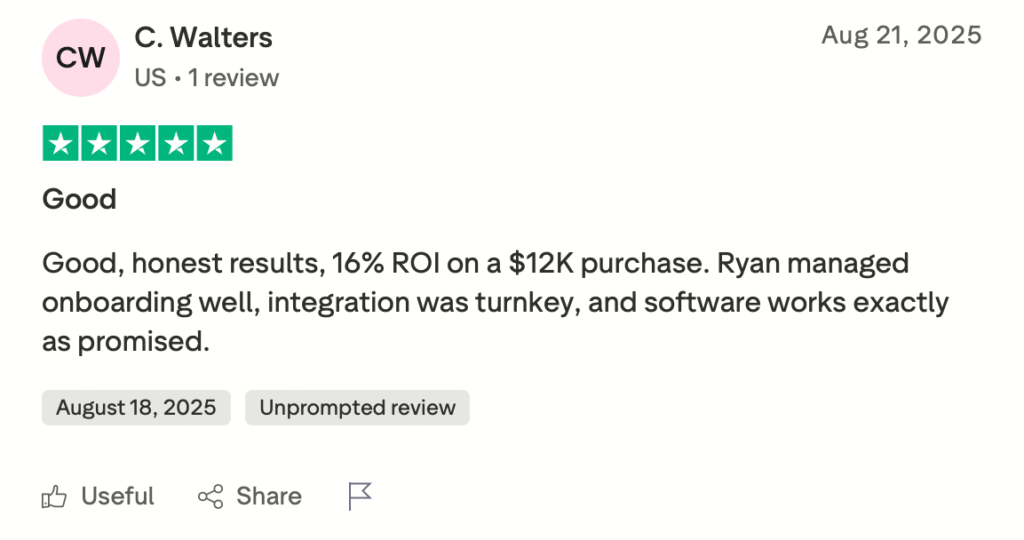
Task: Open the review titled "Good"
Action: point(79,199)
